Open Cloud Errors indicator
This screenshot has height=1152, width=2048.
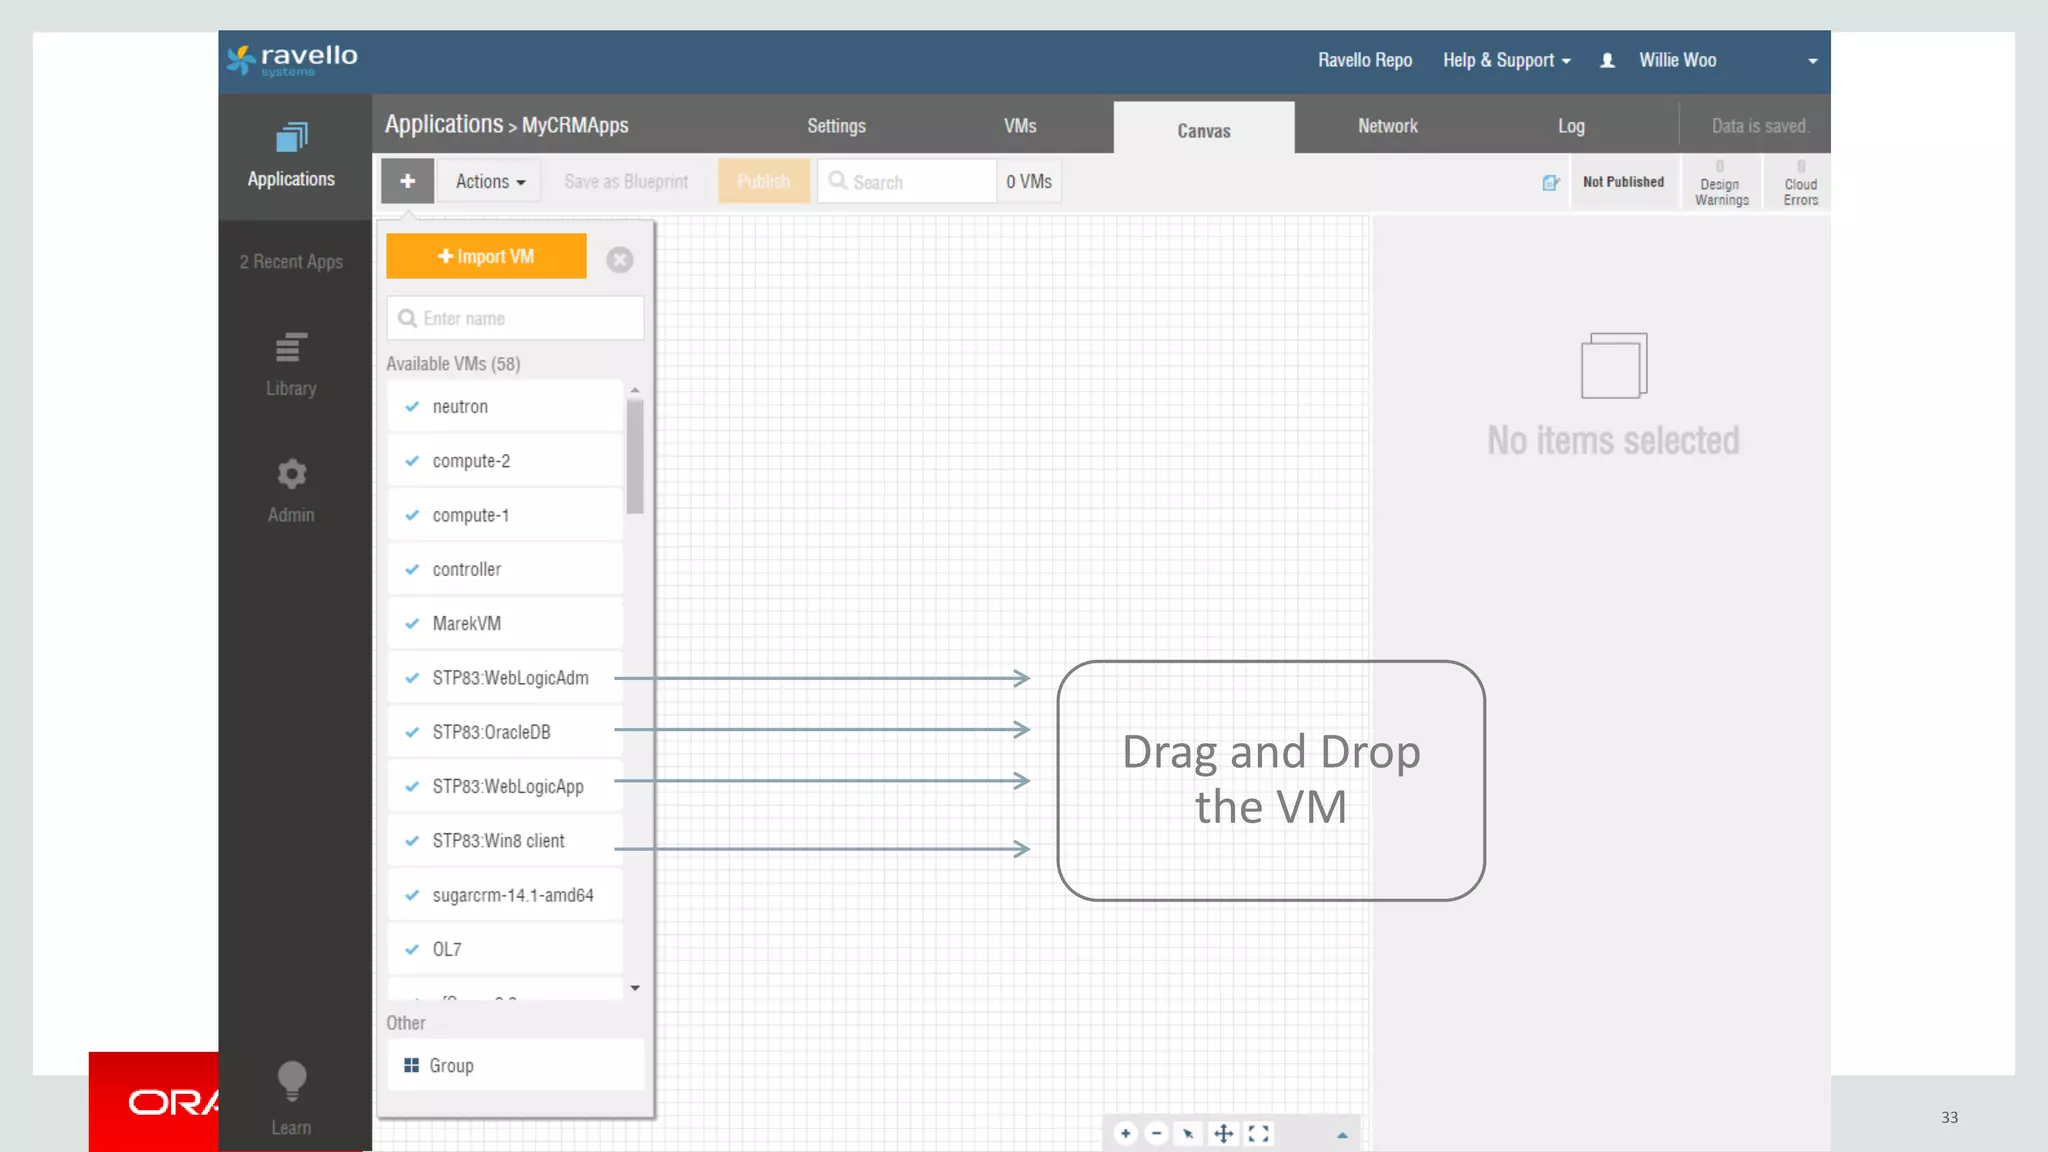pos(1800,183)
